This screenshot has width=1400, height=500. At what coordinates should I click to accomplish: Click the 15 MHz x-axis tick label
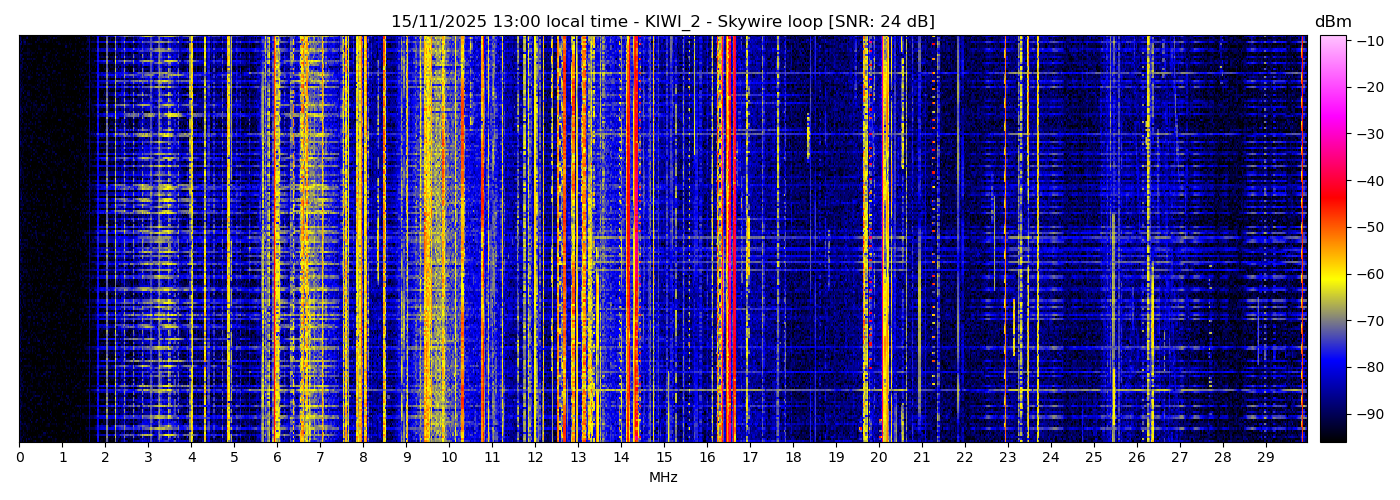click(664, 457)
